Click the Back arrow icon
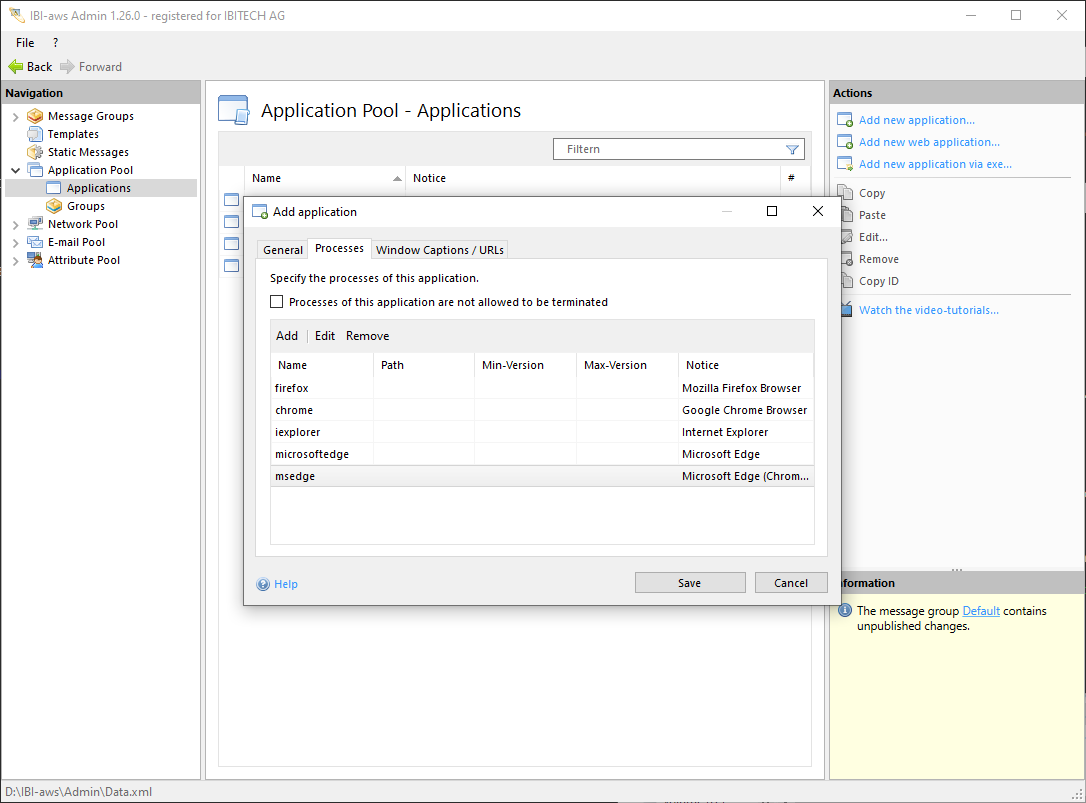This screenshot has width=1086, height=803. point(15,67)
